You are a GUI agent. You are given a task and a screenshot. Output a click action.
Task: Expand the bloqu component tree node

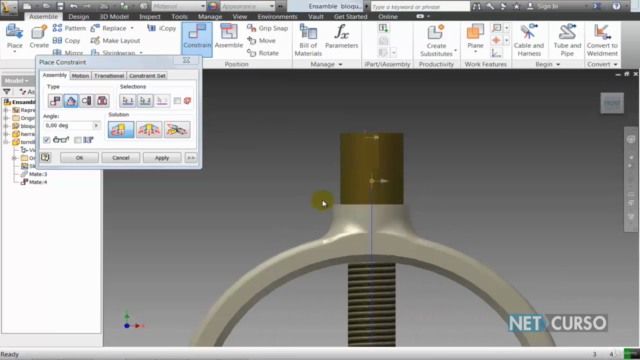coord(6,126)
